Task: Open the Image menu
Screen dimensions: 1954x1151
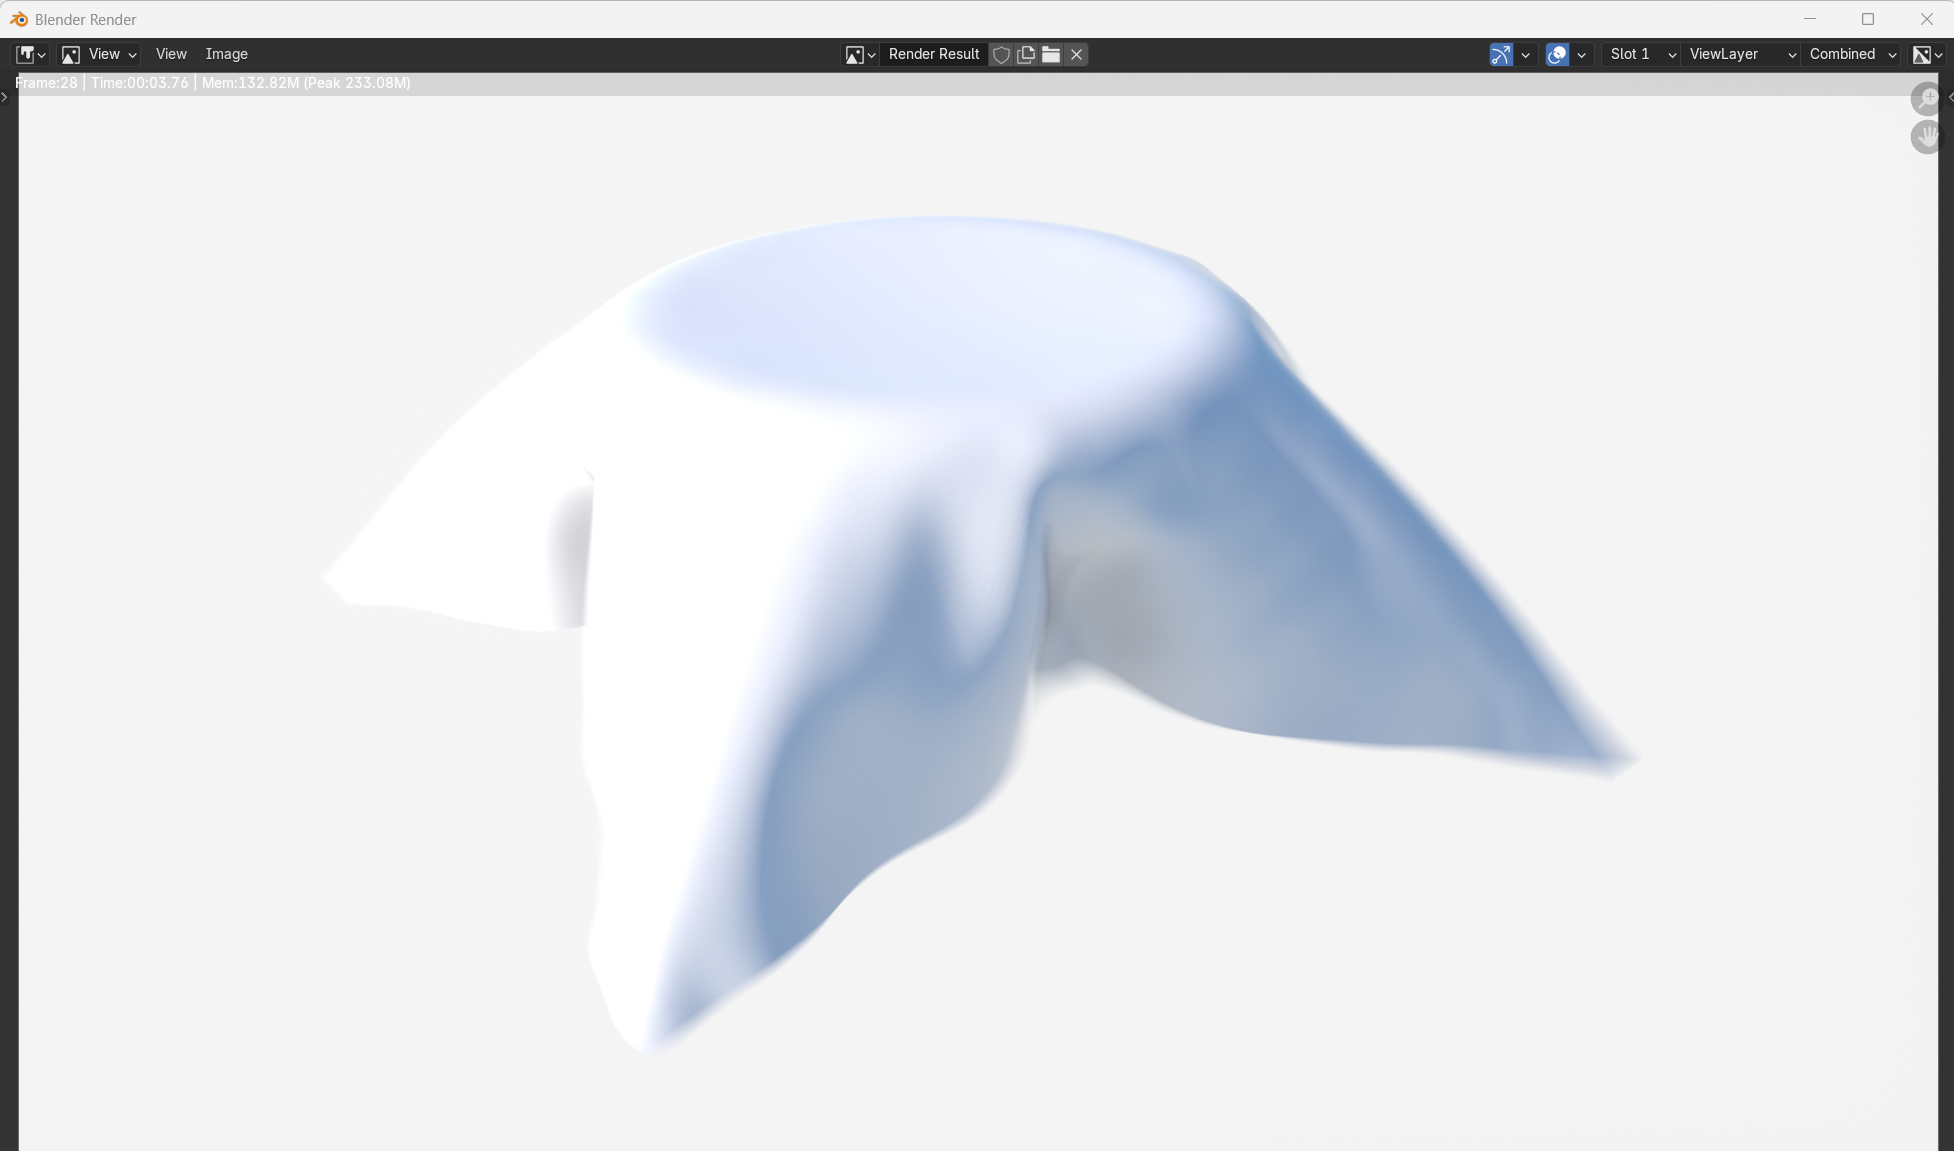Action: 226,55
